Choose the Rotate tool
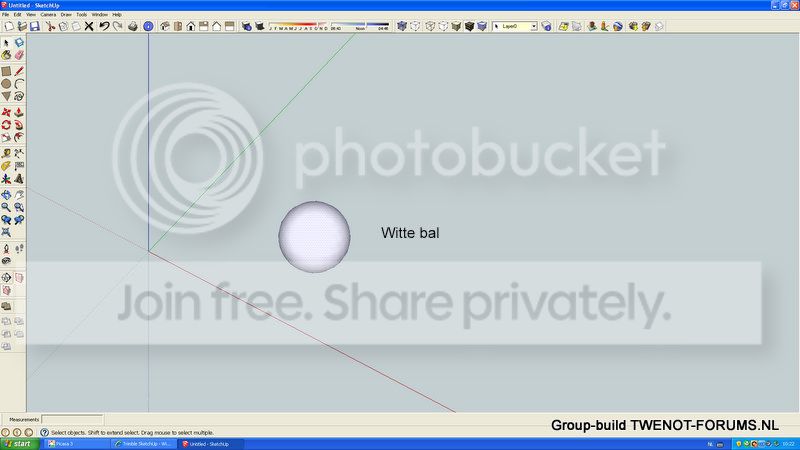This screenshot has height=450, width=800. (x=6, y=124)
